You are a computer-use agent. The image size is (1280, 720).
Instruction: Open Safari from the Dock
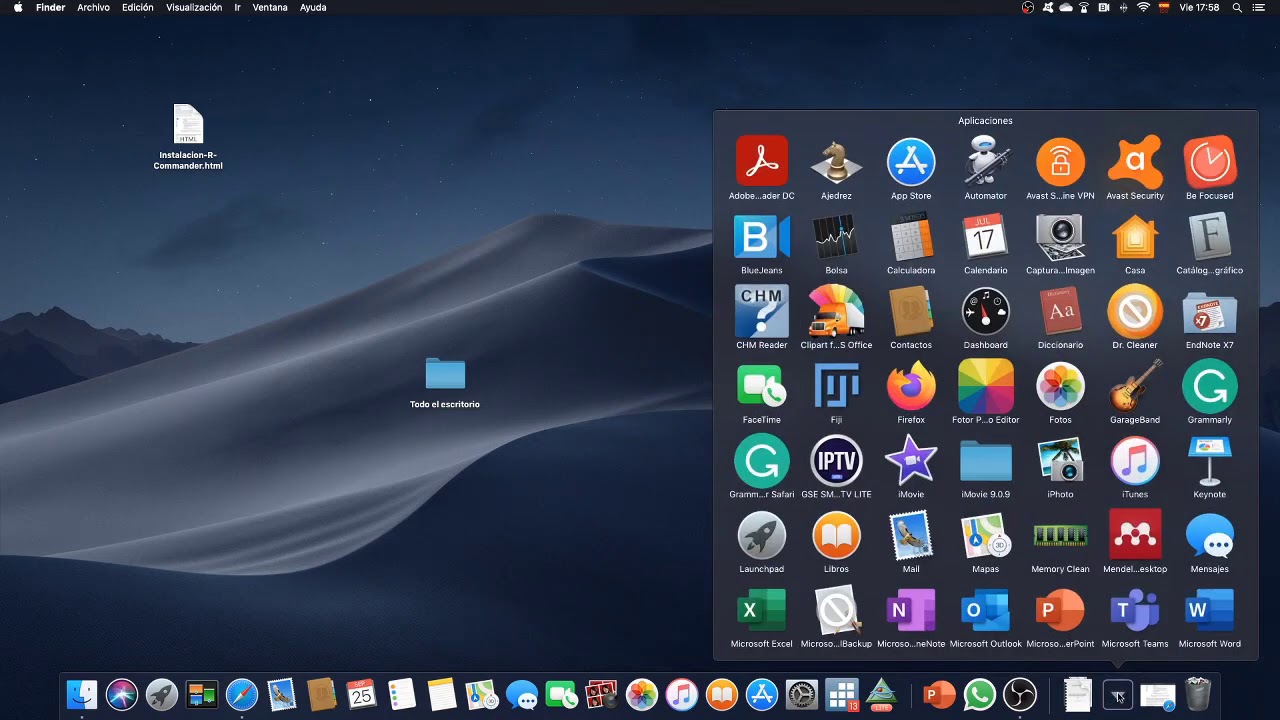pos(242,693)
